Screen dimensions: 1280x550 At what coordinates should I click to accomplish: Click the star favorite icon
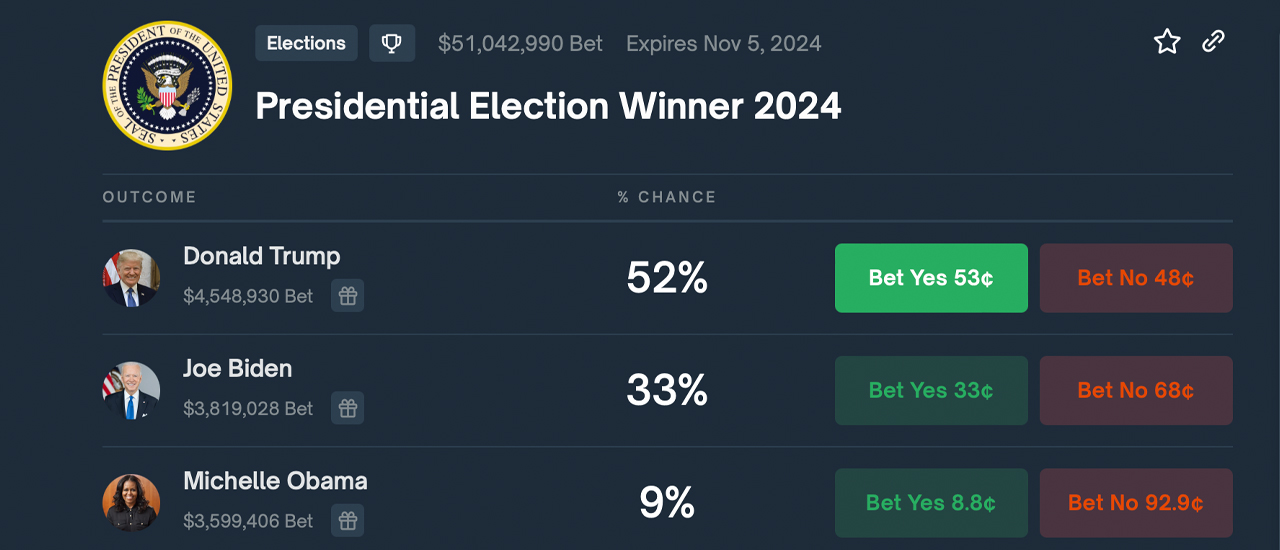1167,42
